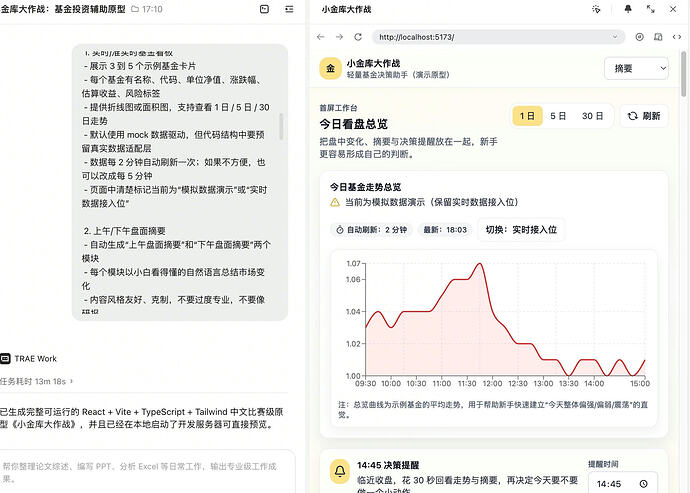Open the panel layout icon in chat header
This screenshot has width=690, height=493.
pyautogui.click(x=264, y=9)
